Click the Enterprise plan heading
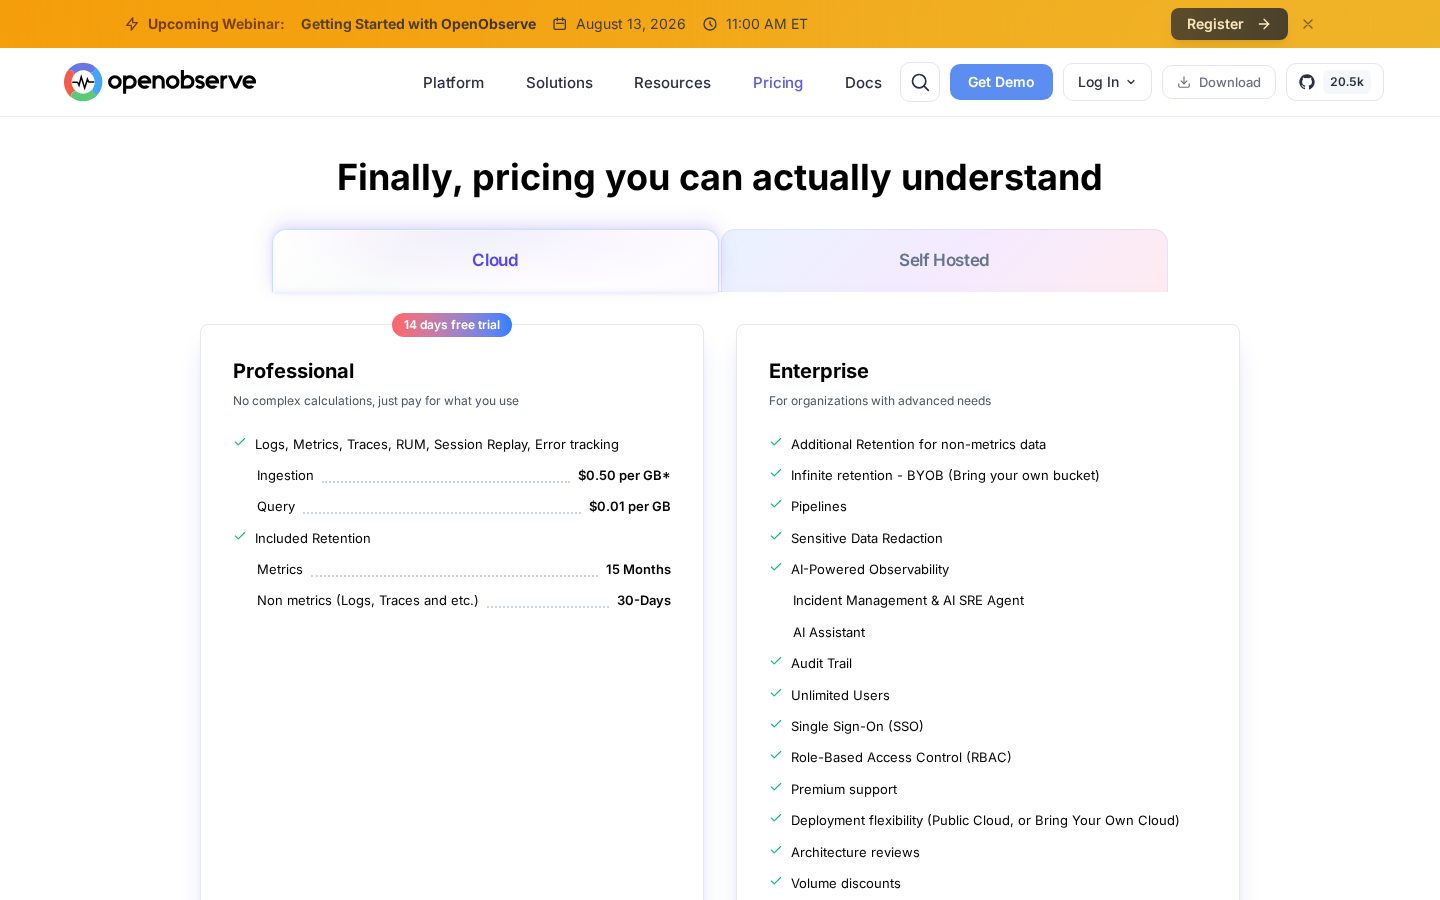The width and height of the screenshot is (1440, 900). (819, 371)
